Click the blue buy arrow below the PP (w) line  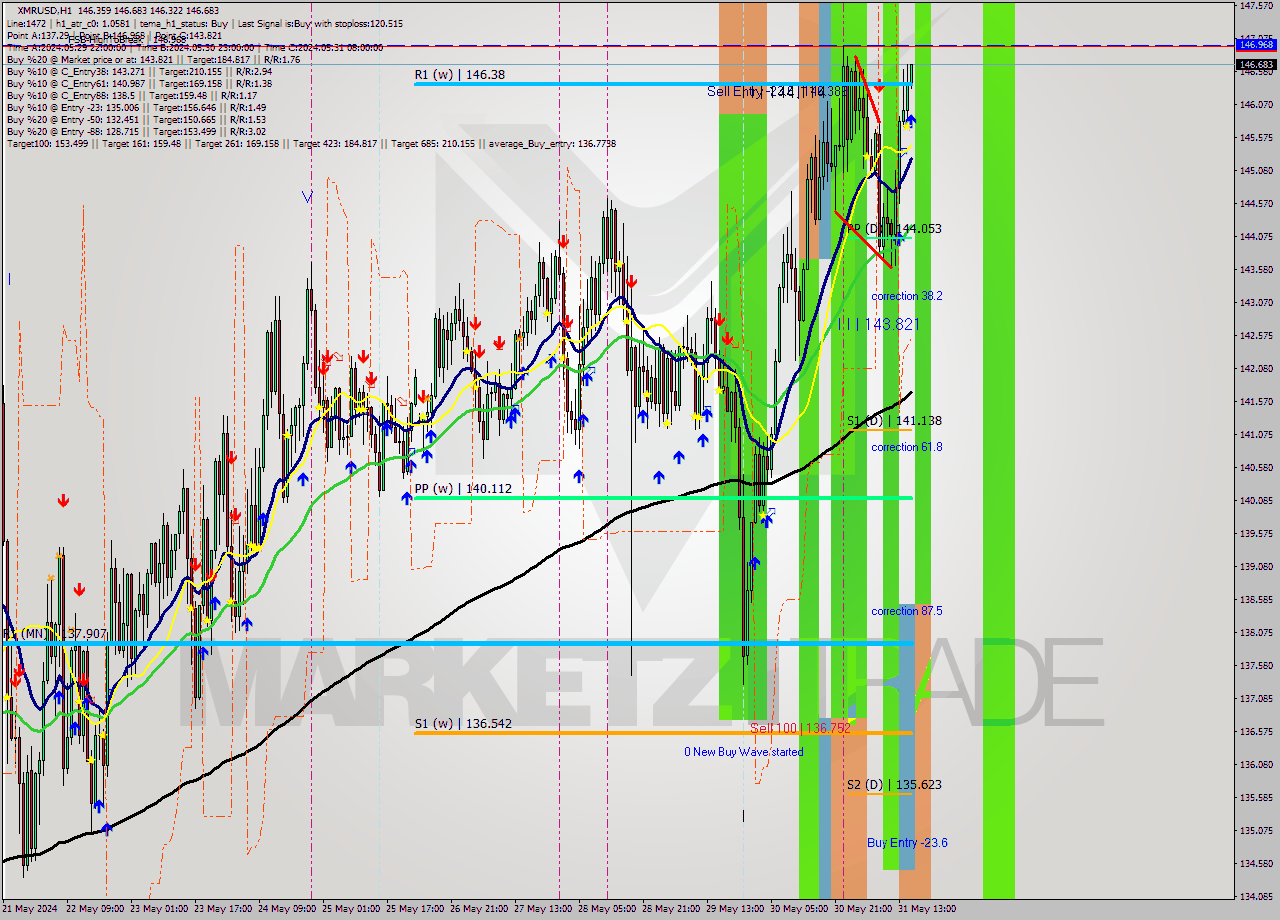pyautogui.click(x=755, y=562)
